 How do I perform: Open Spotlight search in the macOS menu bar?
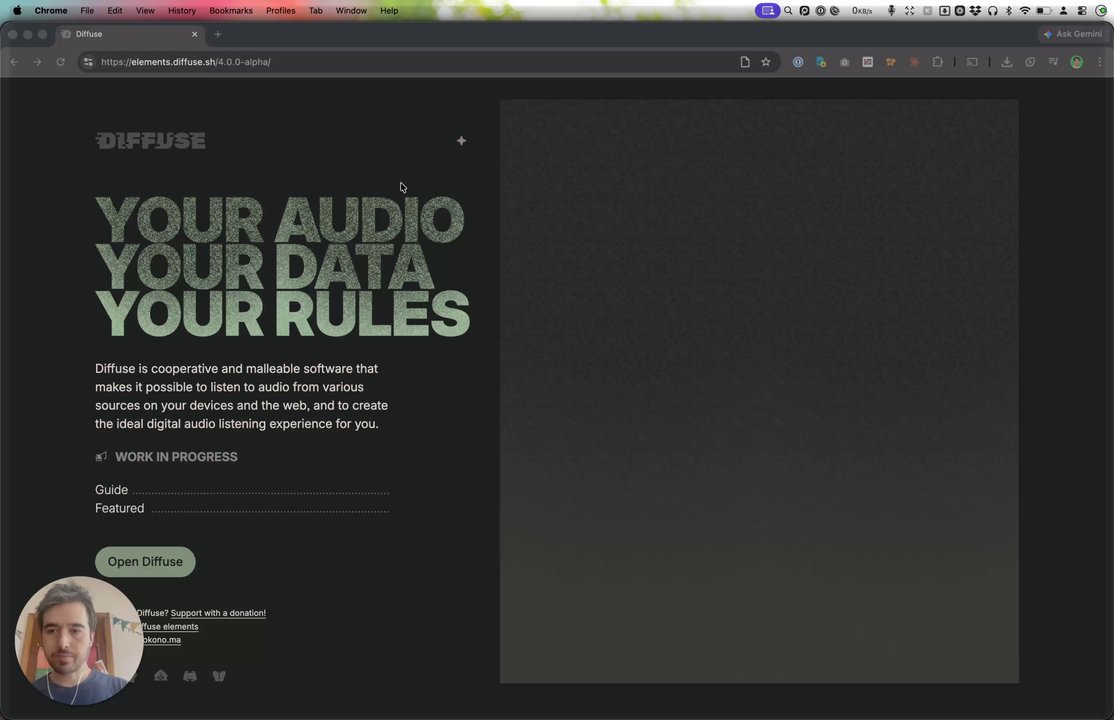788,11
